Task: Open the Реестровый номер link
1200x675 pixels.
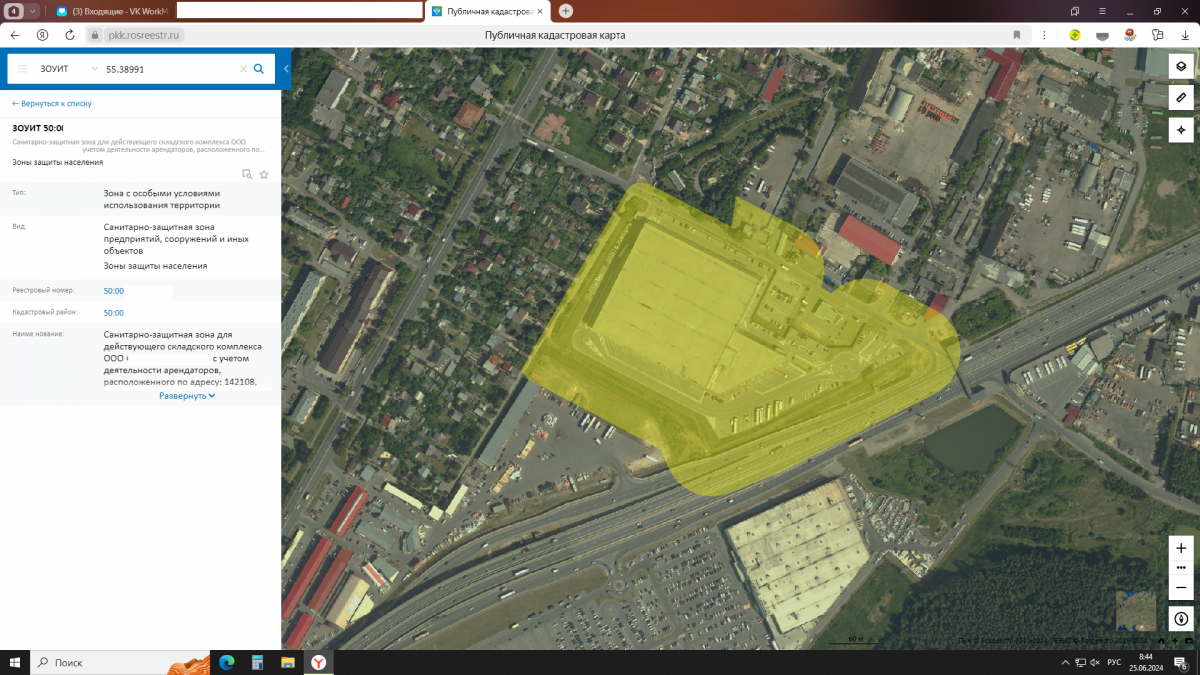Action: coord(113,291)
